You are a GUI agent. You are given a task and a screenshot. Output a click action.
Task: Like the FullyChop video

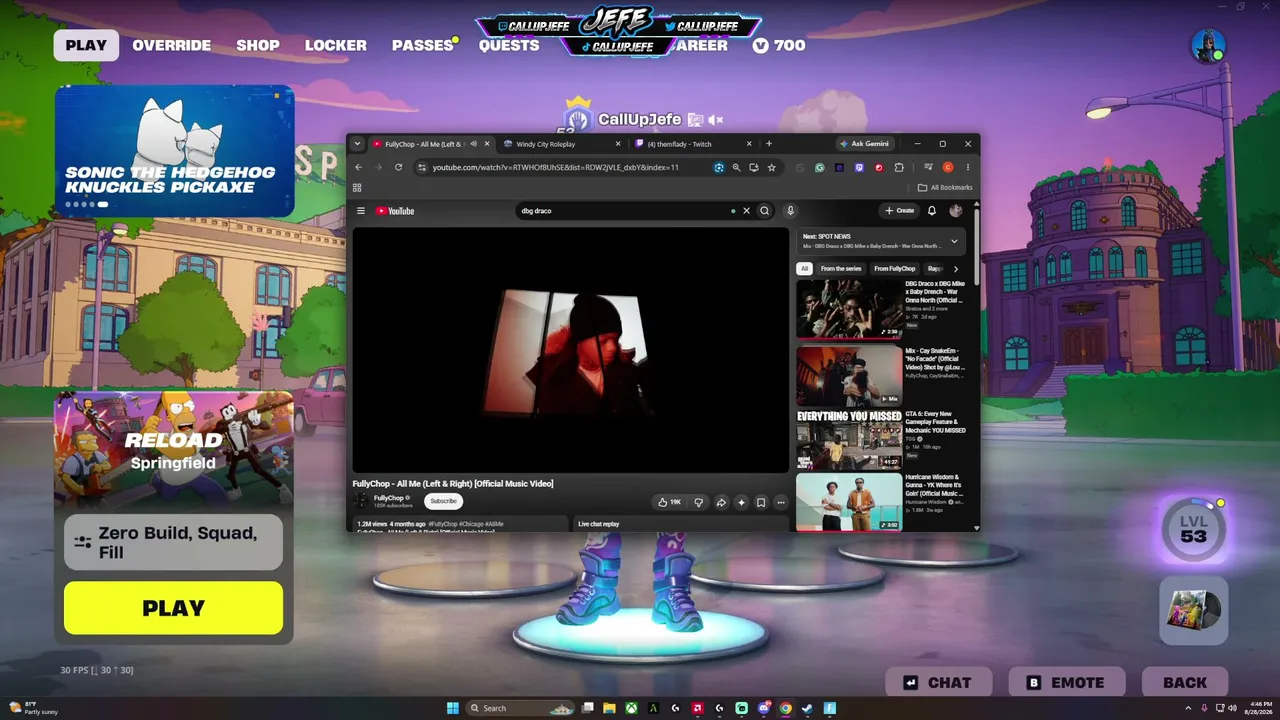click(669, 502)
